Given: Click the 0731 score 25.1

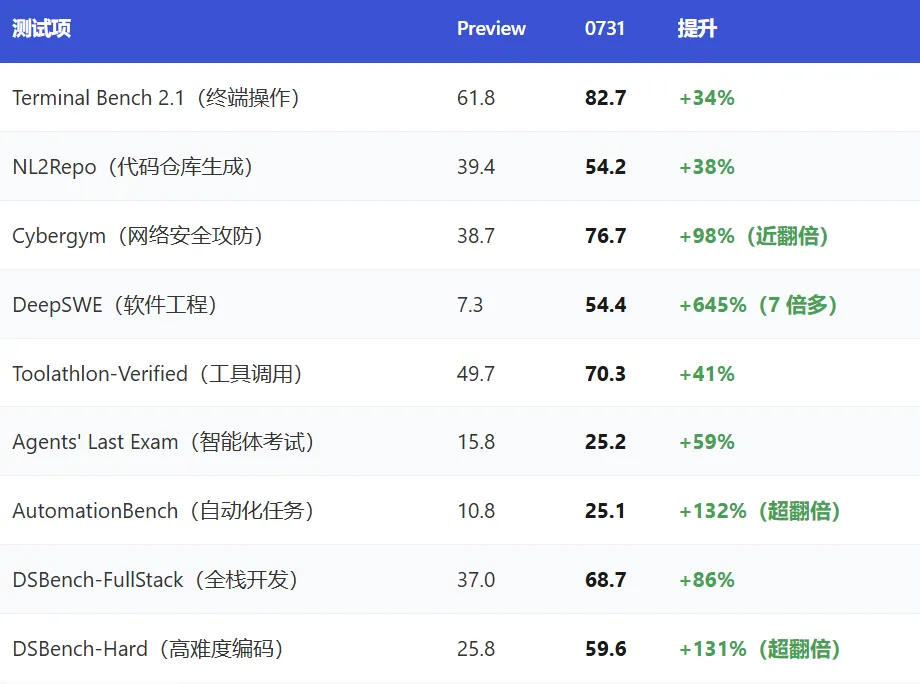Looking at the screenshot, I should click(605, 511).
